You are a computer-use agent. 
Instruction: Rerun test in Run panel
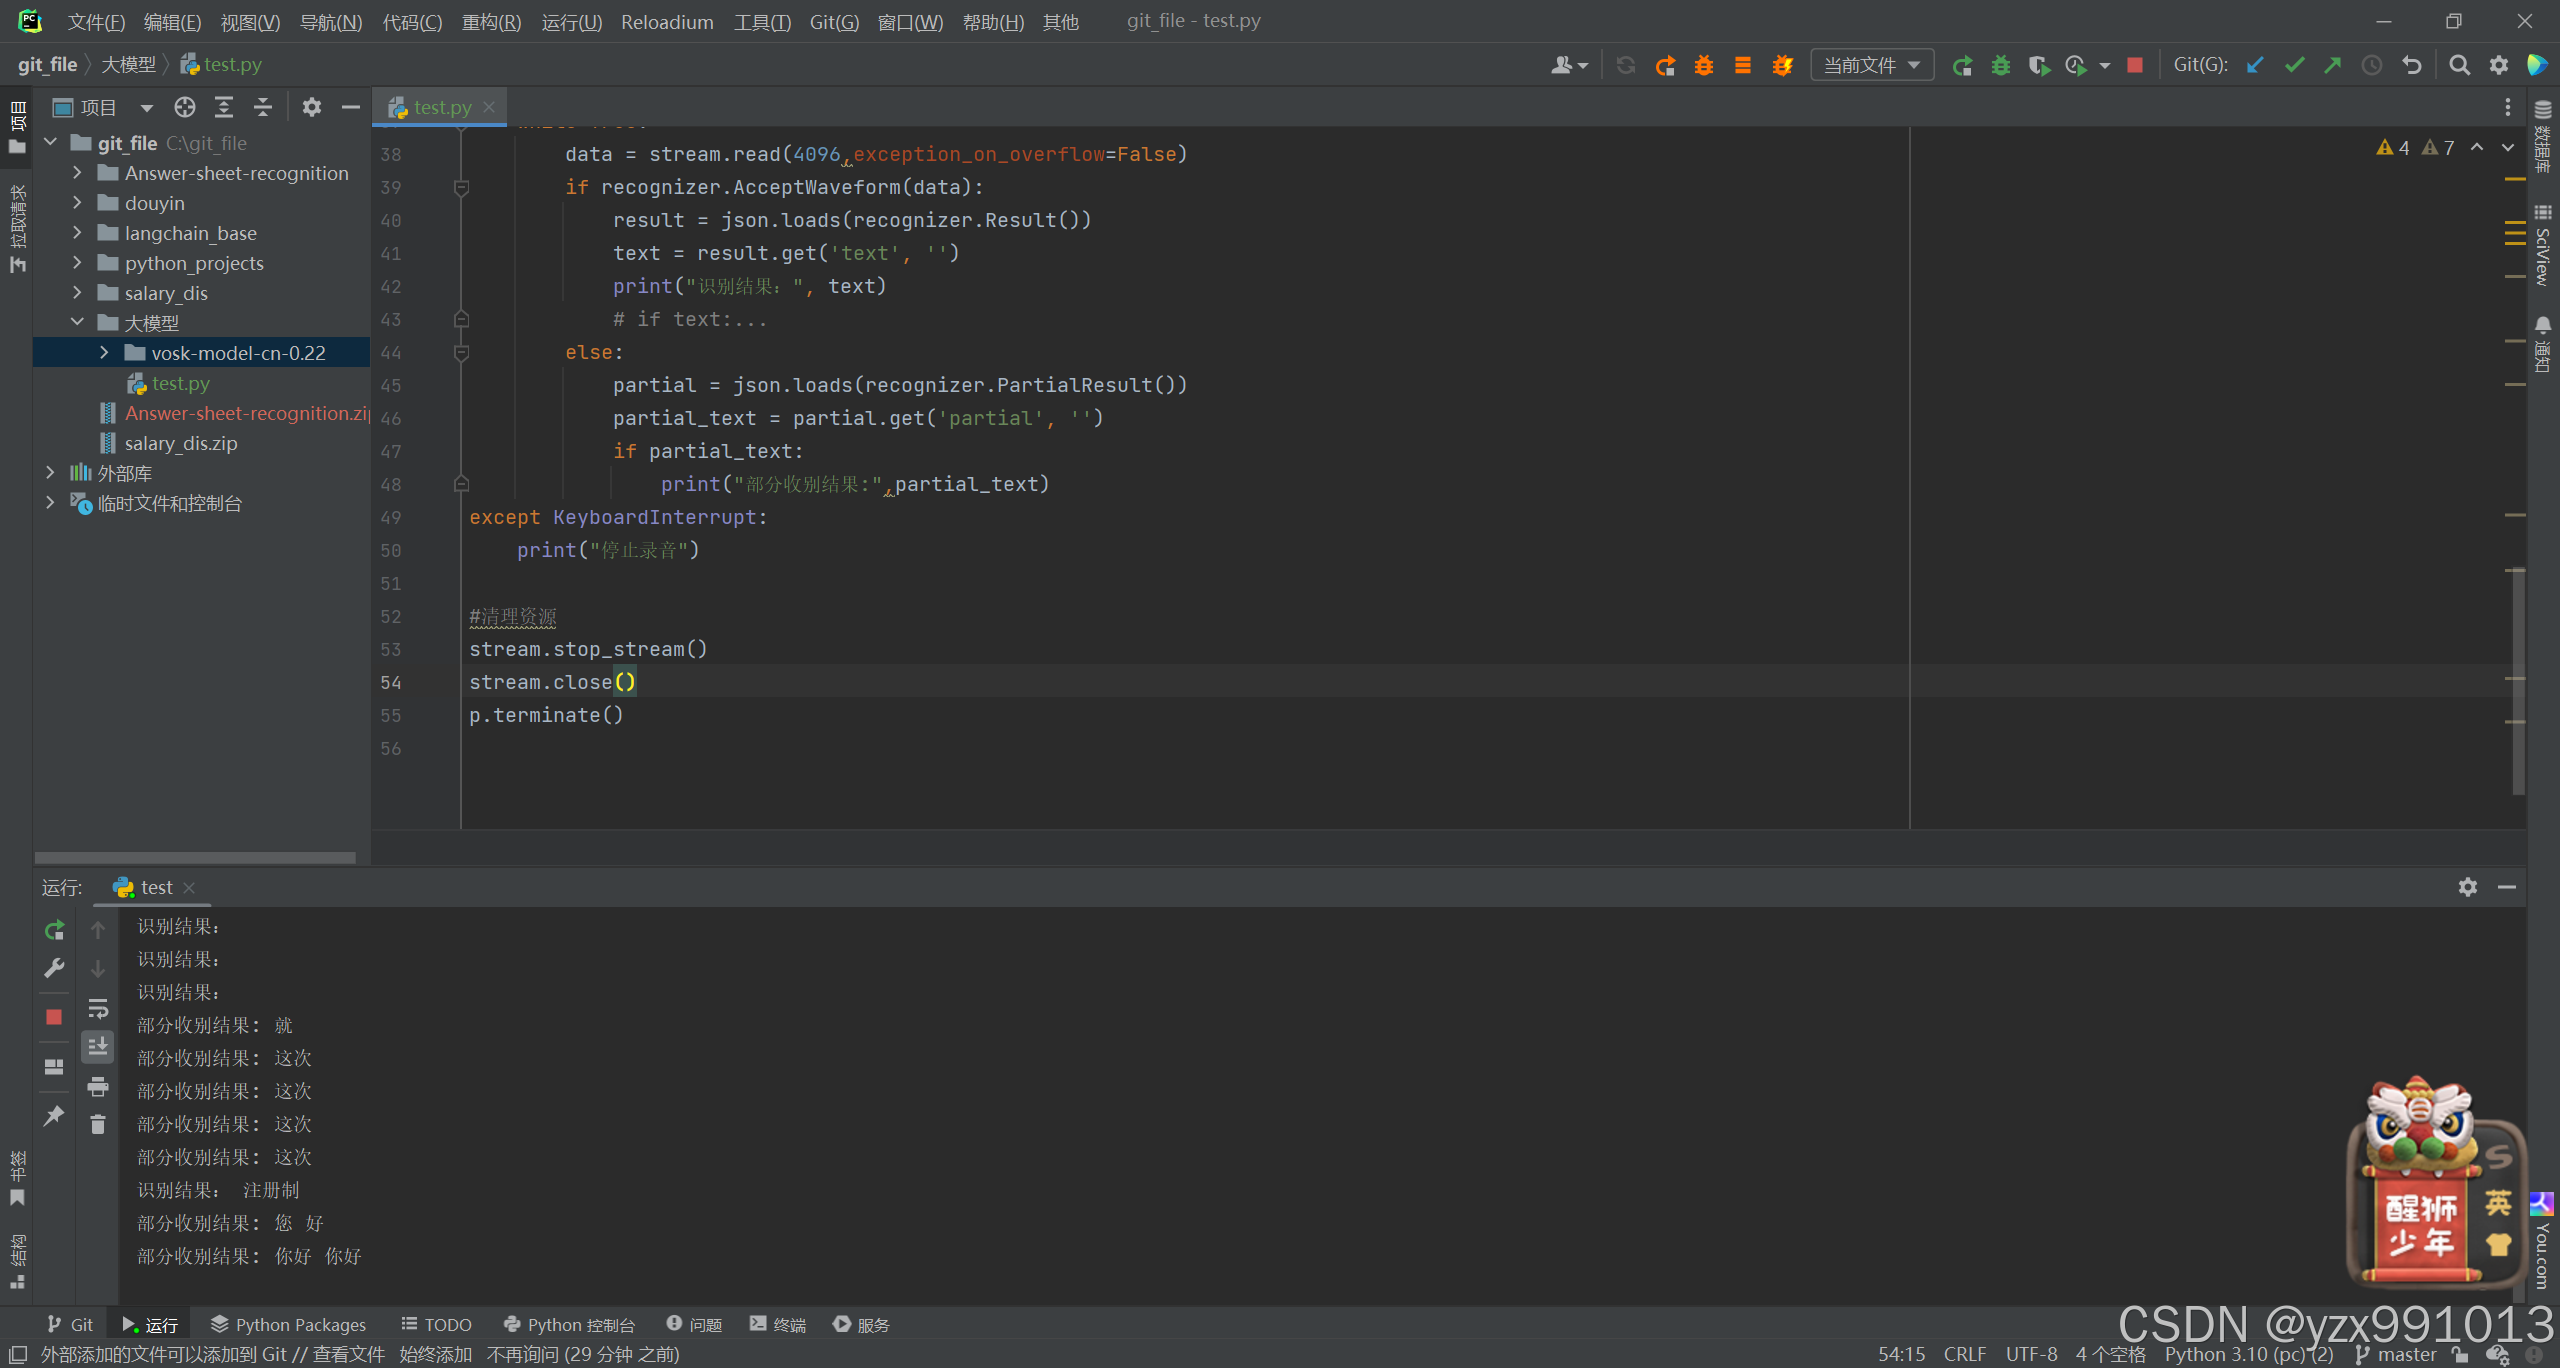click(x=54, y=930)
